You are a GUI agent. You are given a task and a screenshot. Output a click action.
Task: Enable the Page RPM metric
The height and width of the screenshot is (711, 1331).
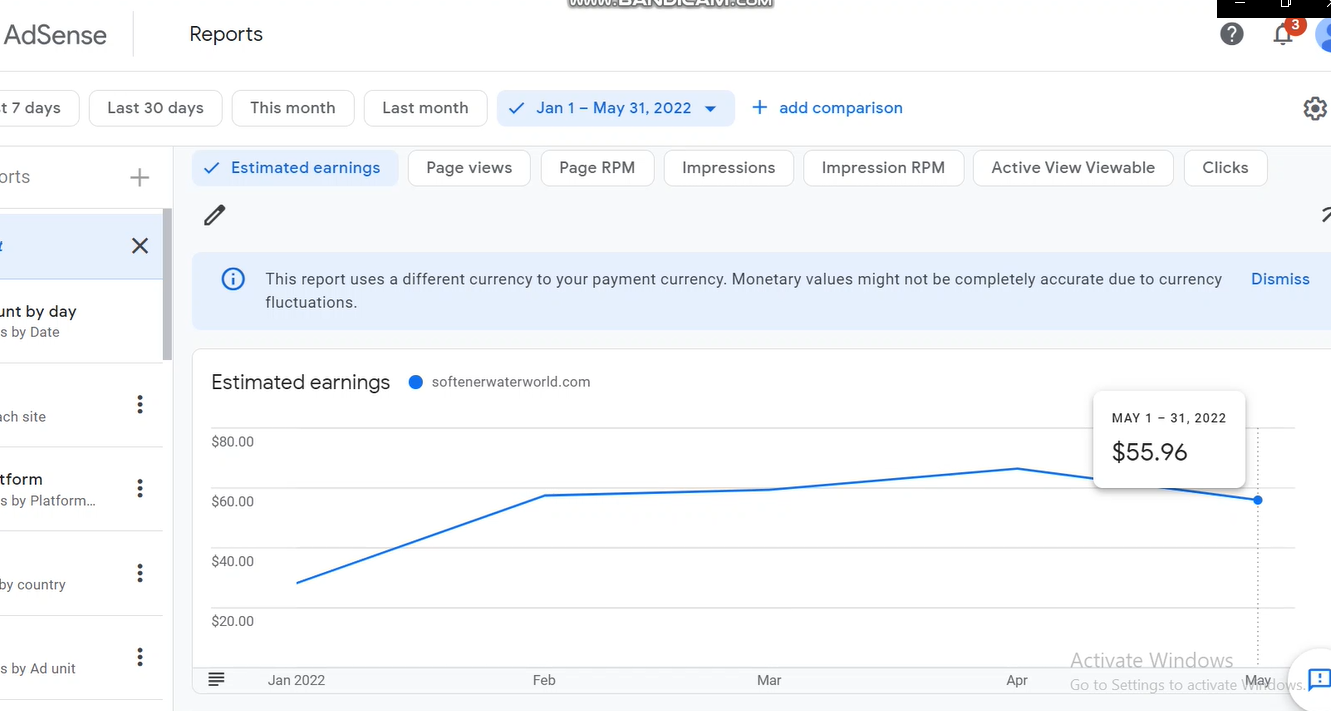point(597,168)
